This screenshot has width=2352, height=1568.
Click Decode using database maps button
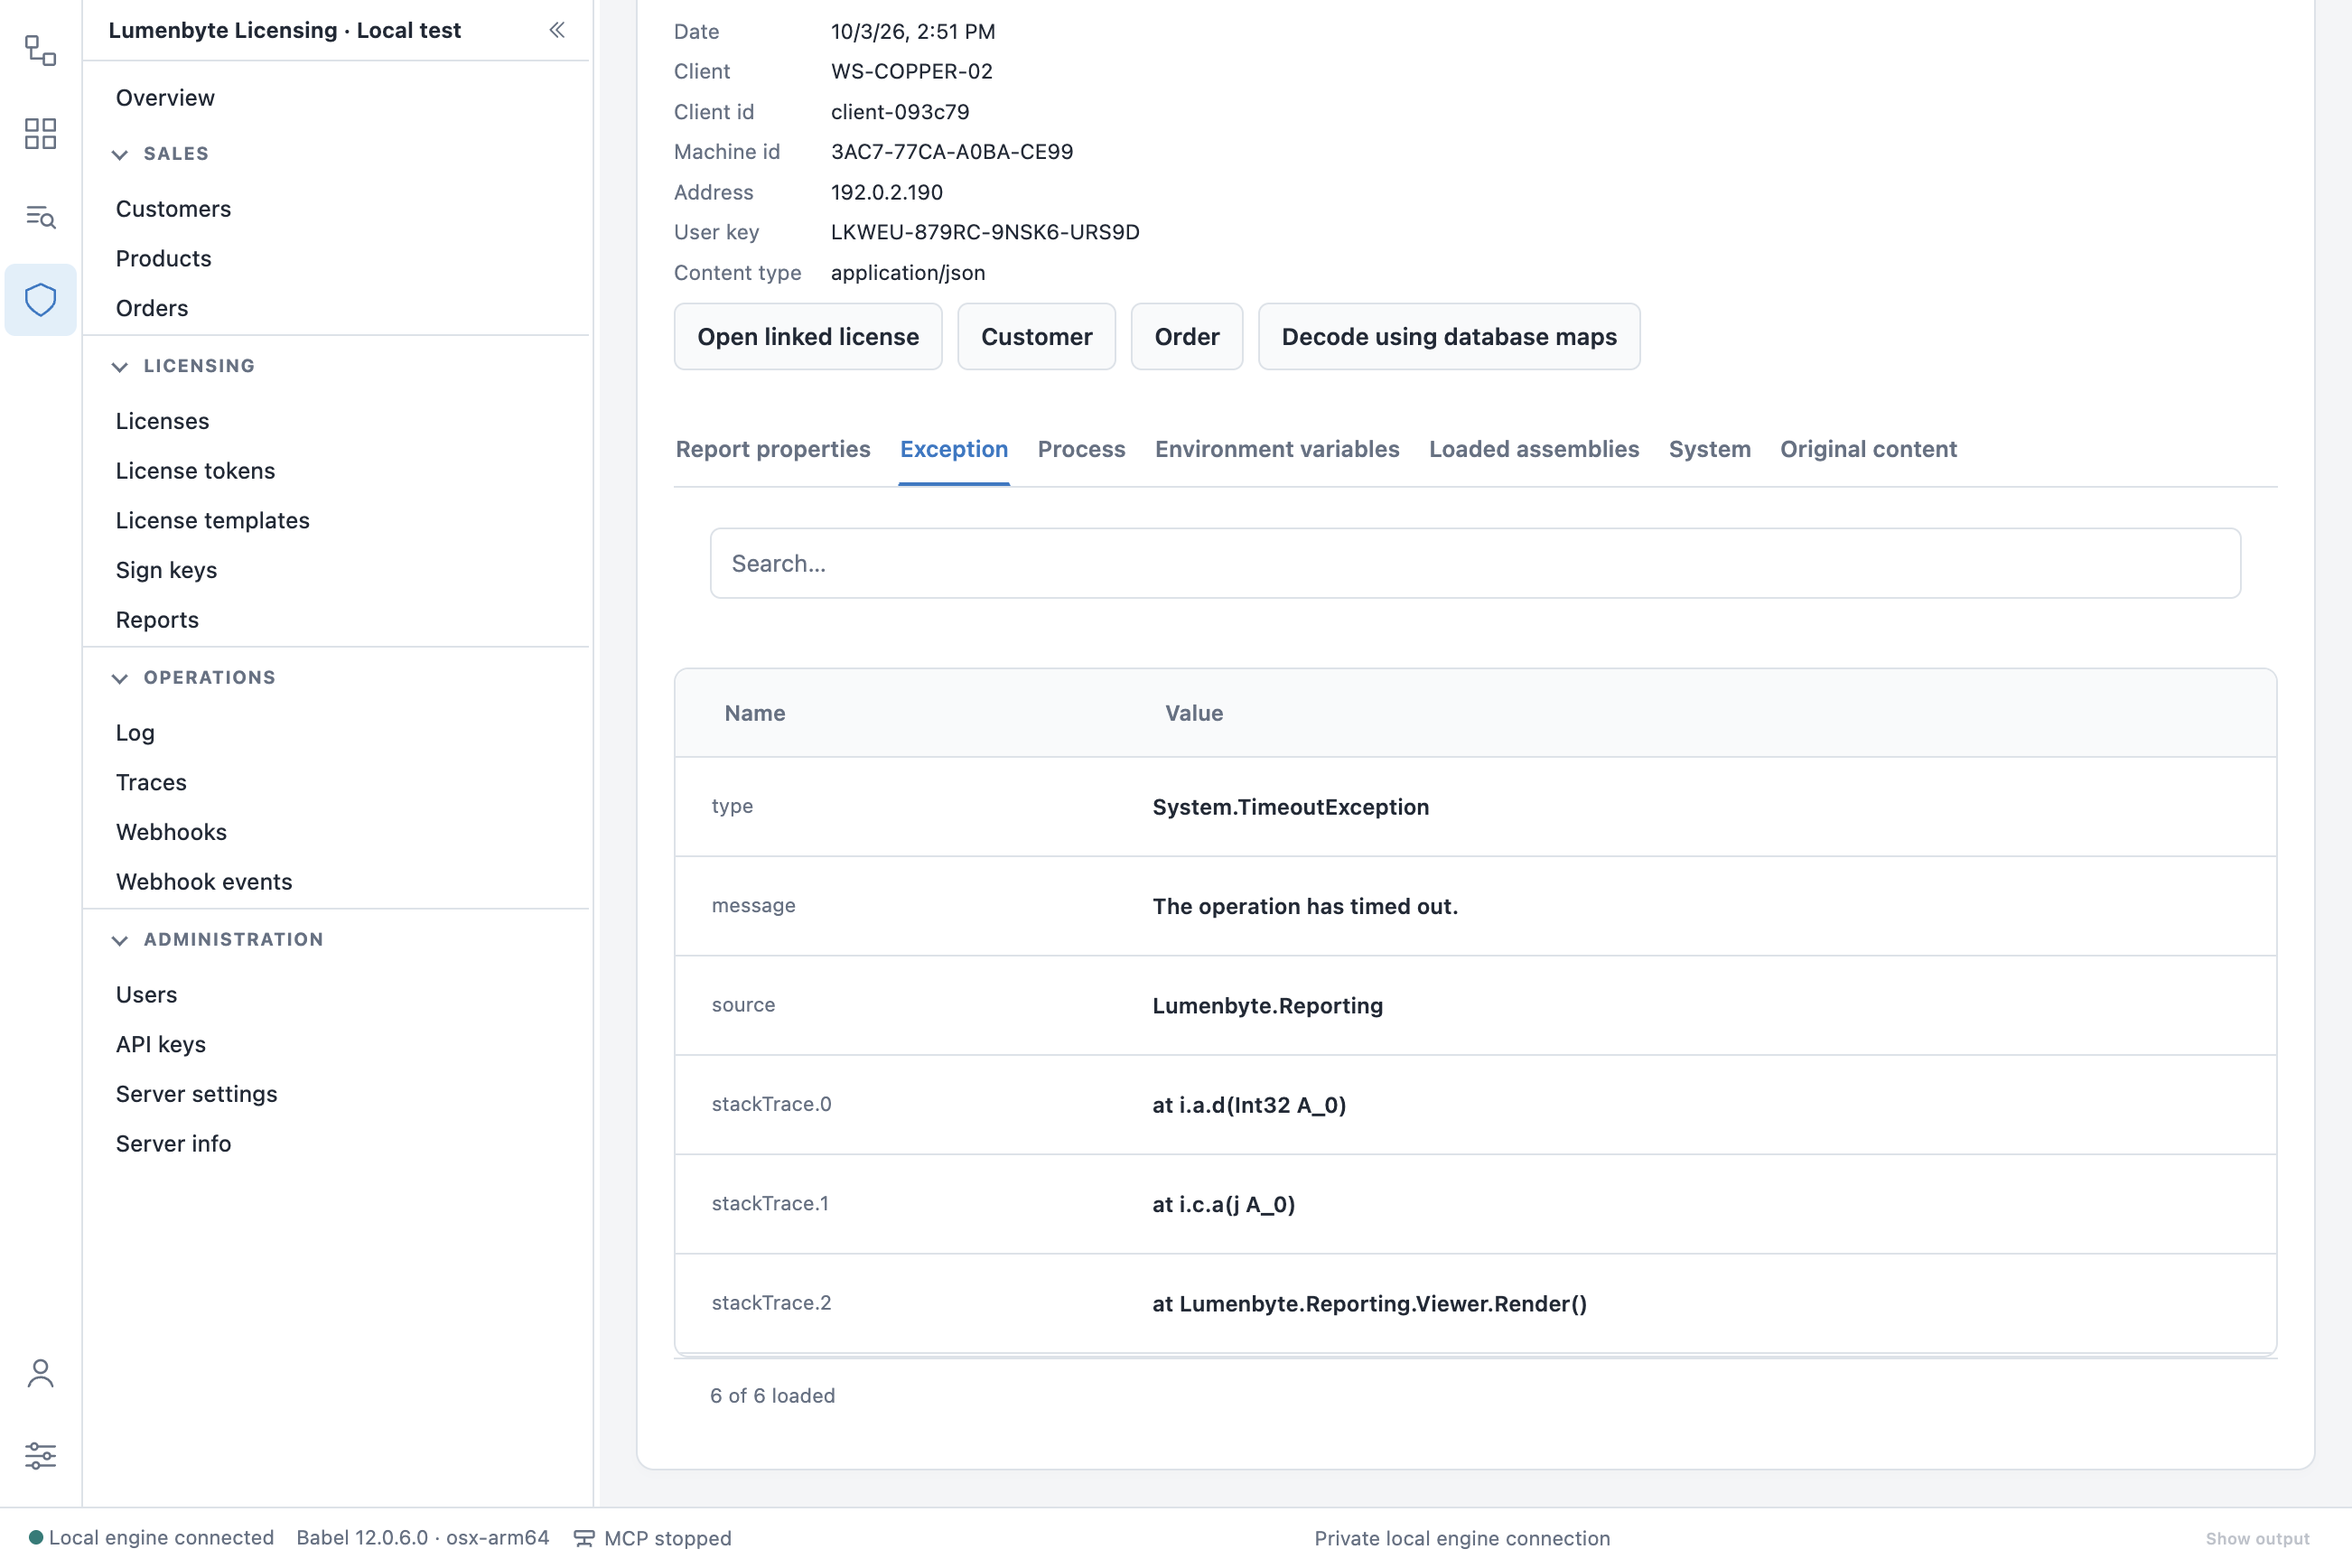click(x=1449, y=337)
